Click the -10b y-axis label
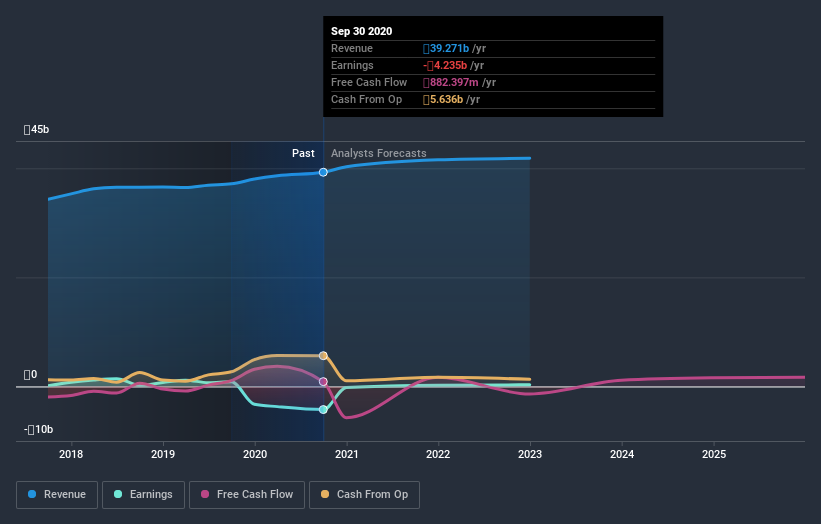This screenshot has width=821, height=524. tap(38, 429)
